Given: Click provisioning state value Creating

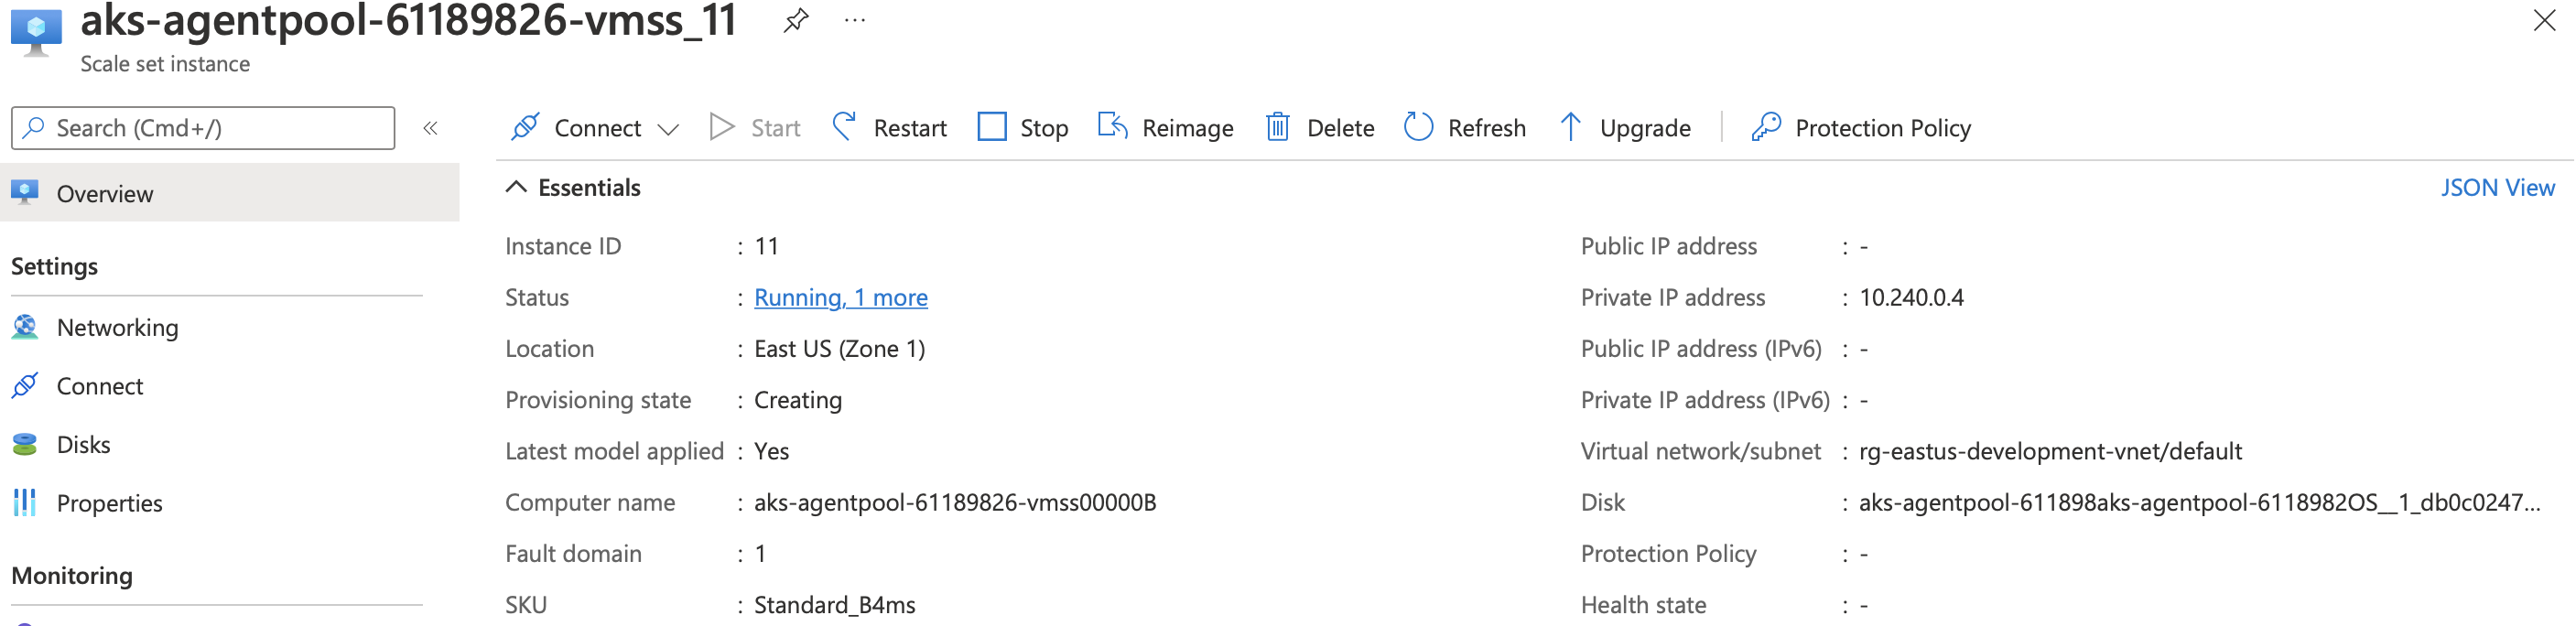Looking at the screenshot, I should point(798,400).
